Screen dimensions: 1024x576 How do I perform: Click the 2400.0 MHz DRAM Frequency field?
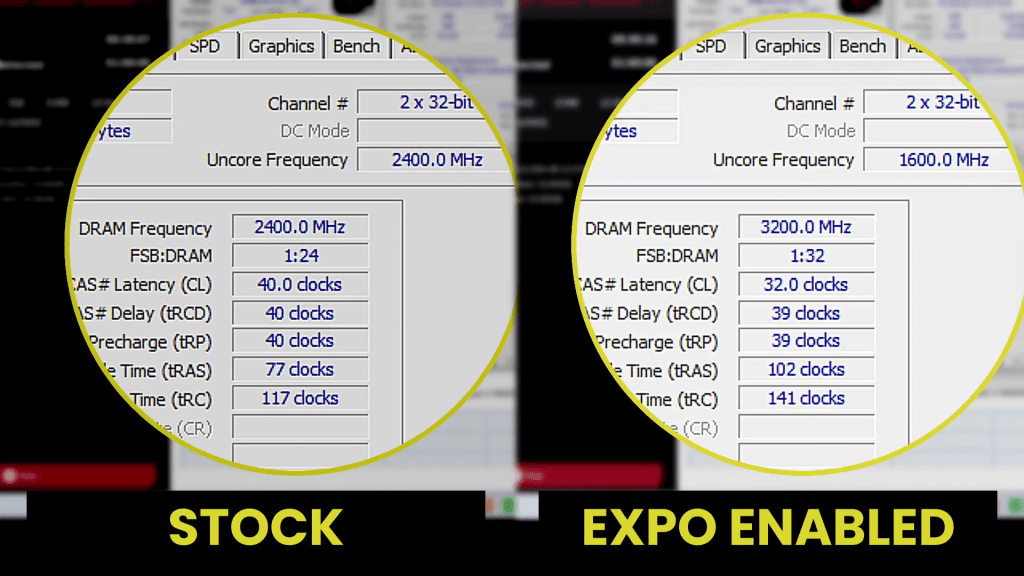click(300, 227)
